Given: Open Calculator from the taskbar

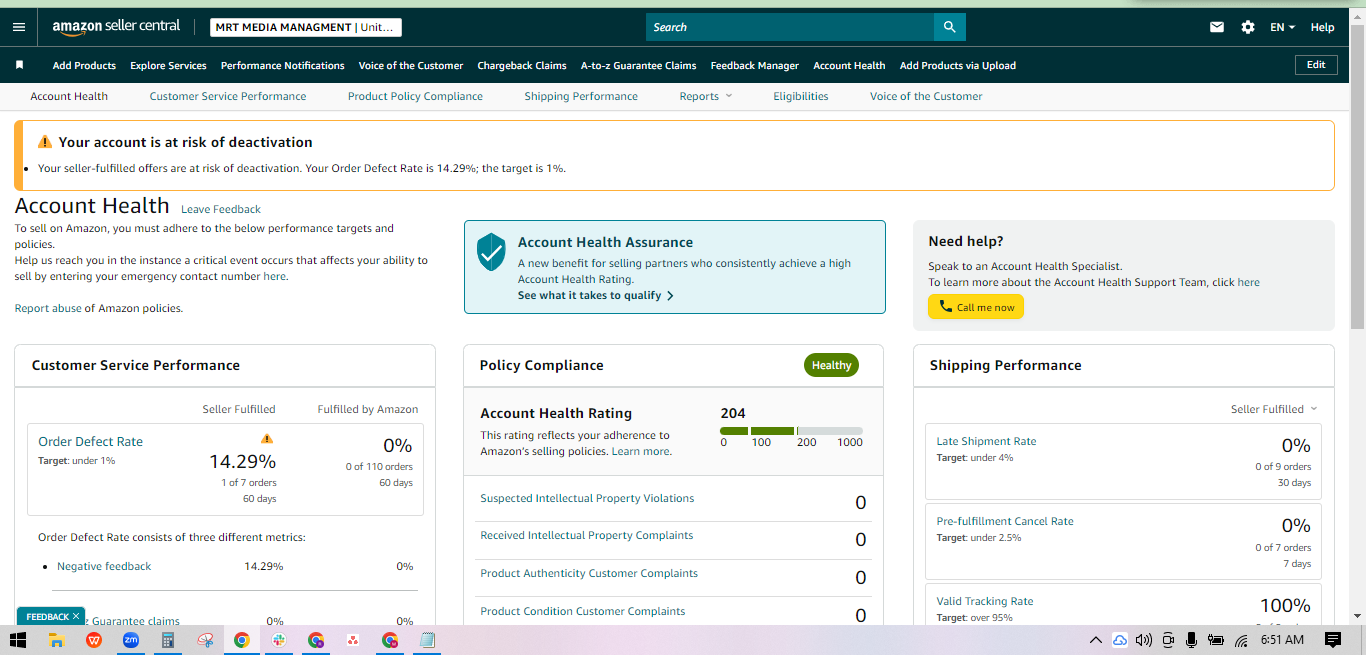Looking at the screenshot, I should (x=168, y=640).
